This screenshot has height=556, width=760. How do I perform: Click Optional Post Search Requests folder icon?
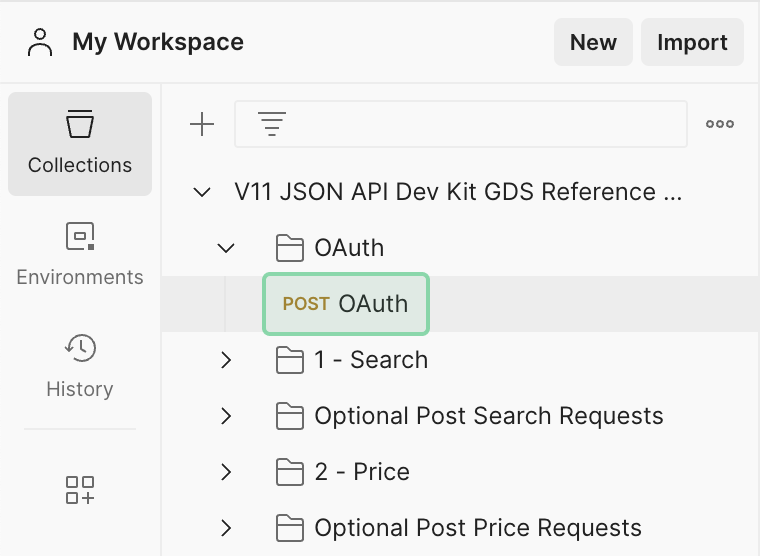[x=290, y=416]
